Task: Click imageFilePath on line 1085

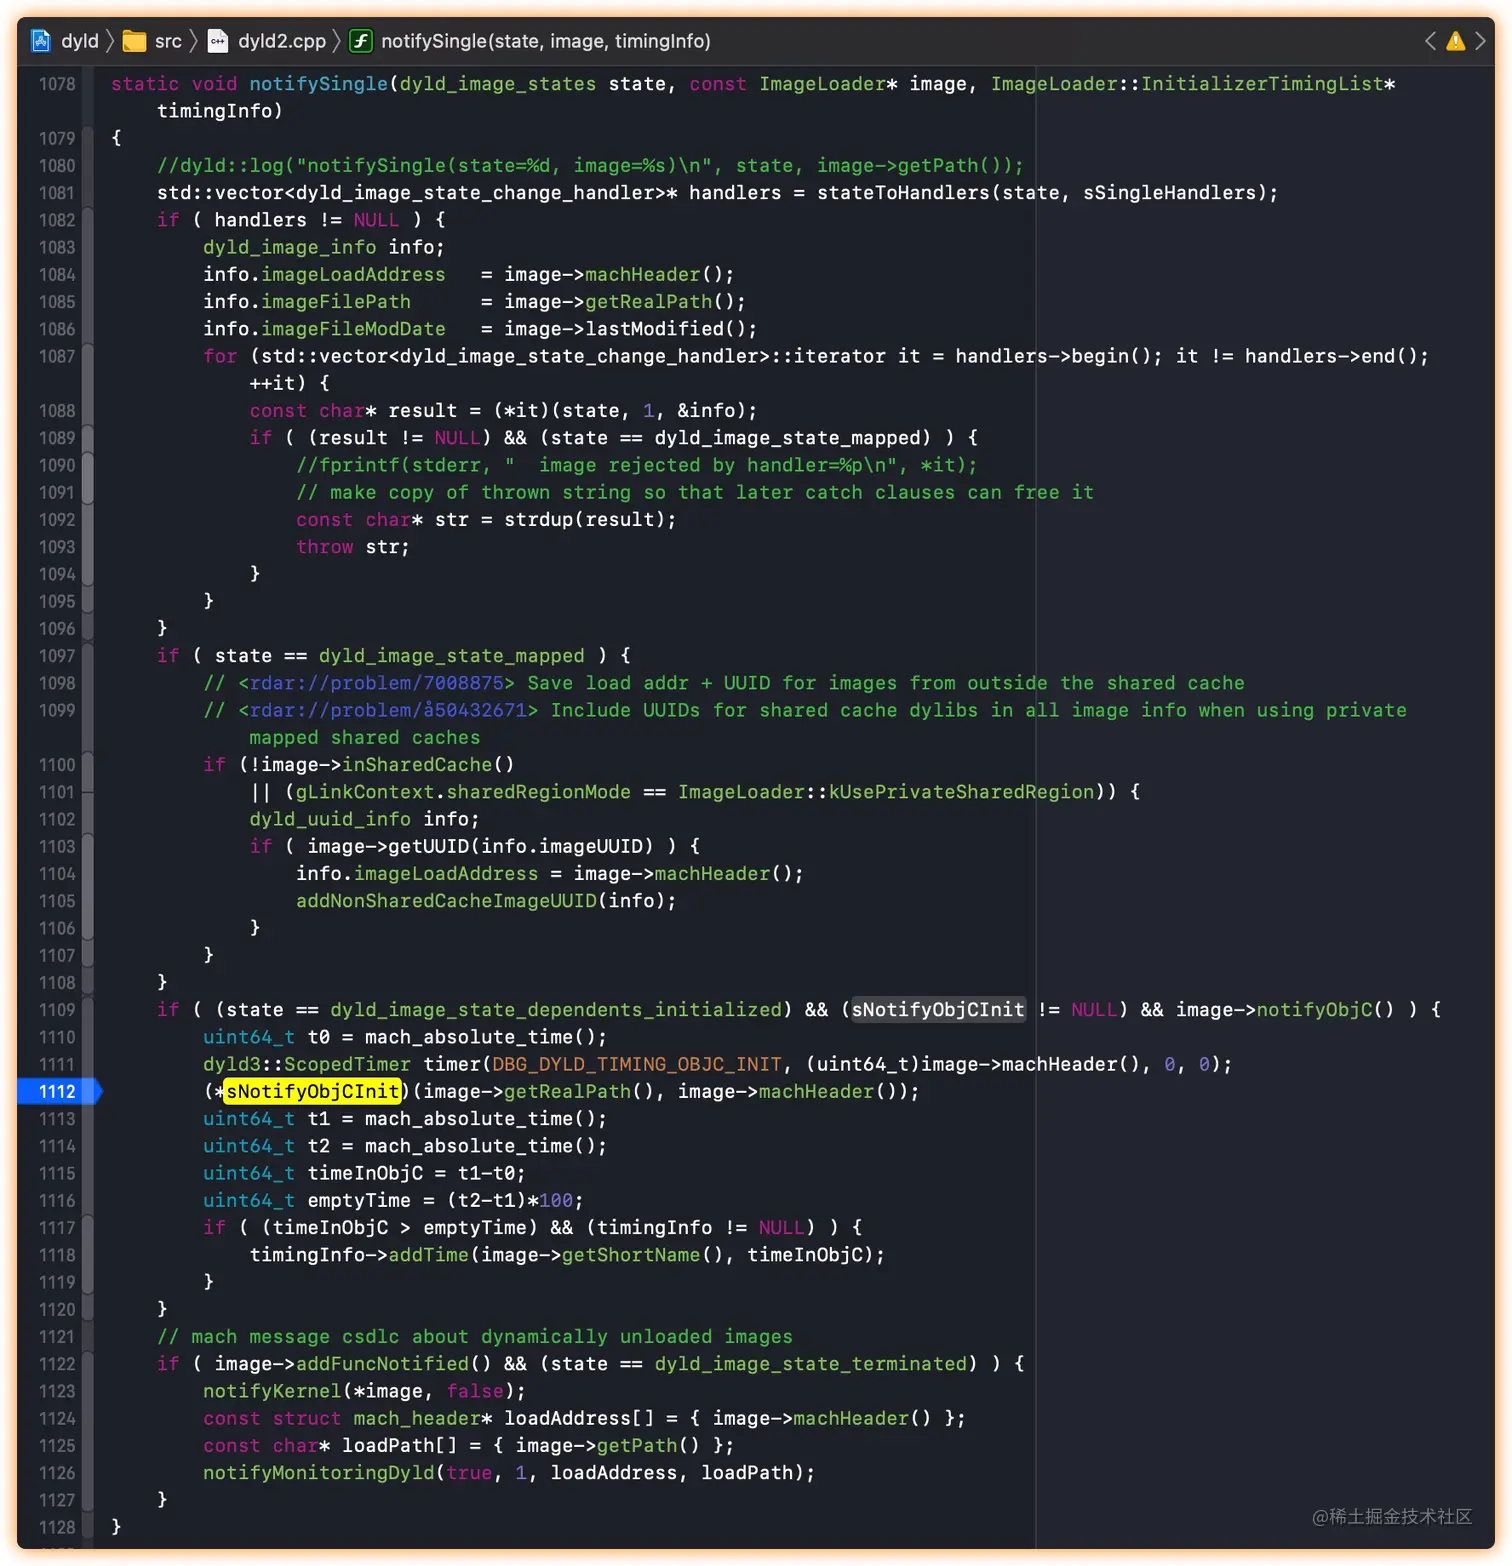Action: tap(336, 302)
